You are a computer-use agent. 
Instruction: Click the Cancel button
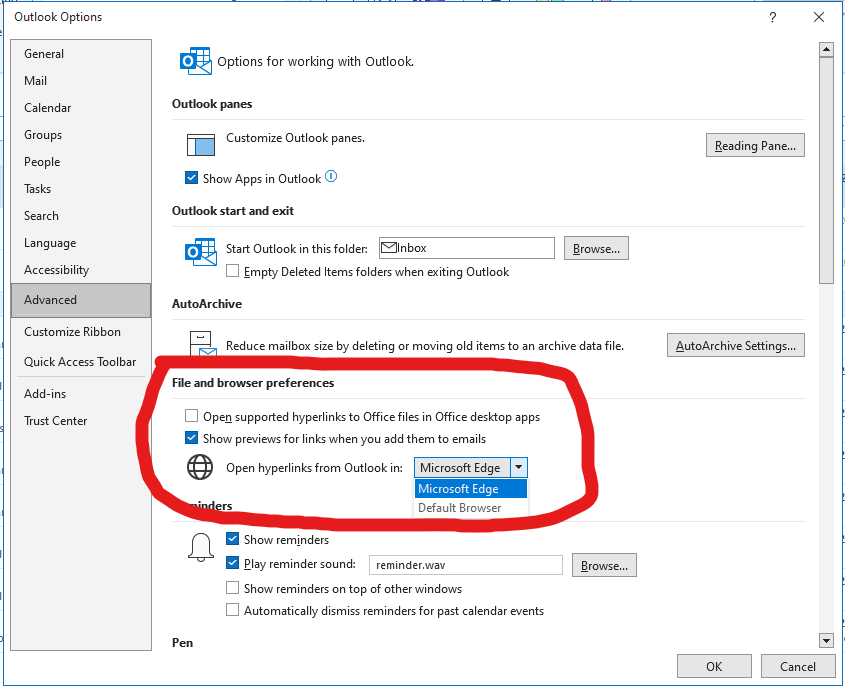pyautogui.click(x=798, y=667)
